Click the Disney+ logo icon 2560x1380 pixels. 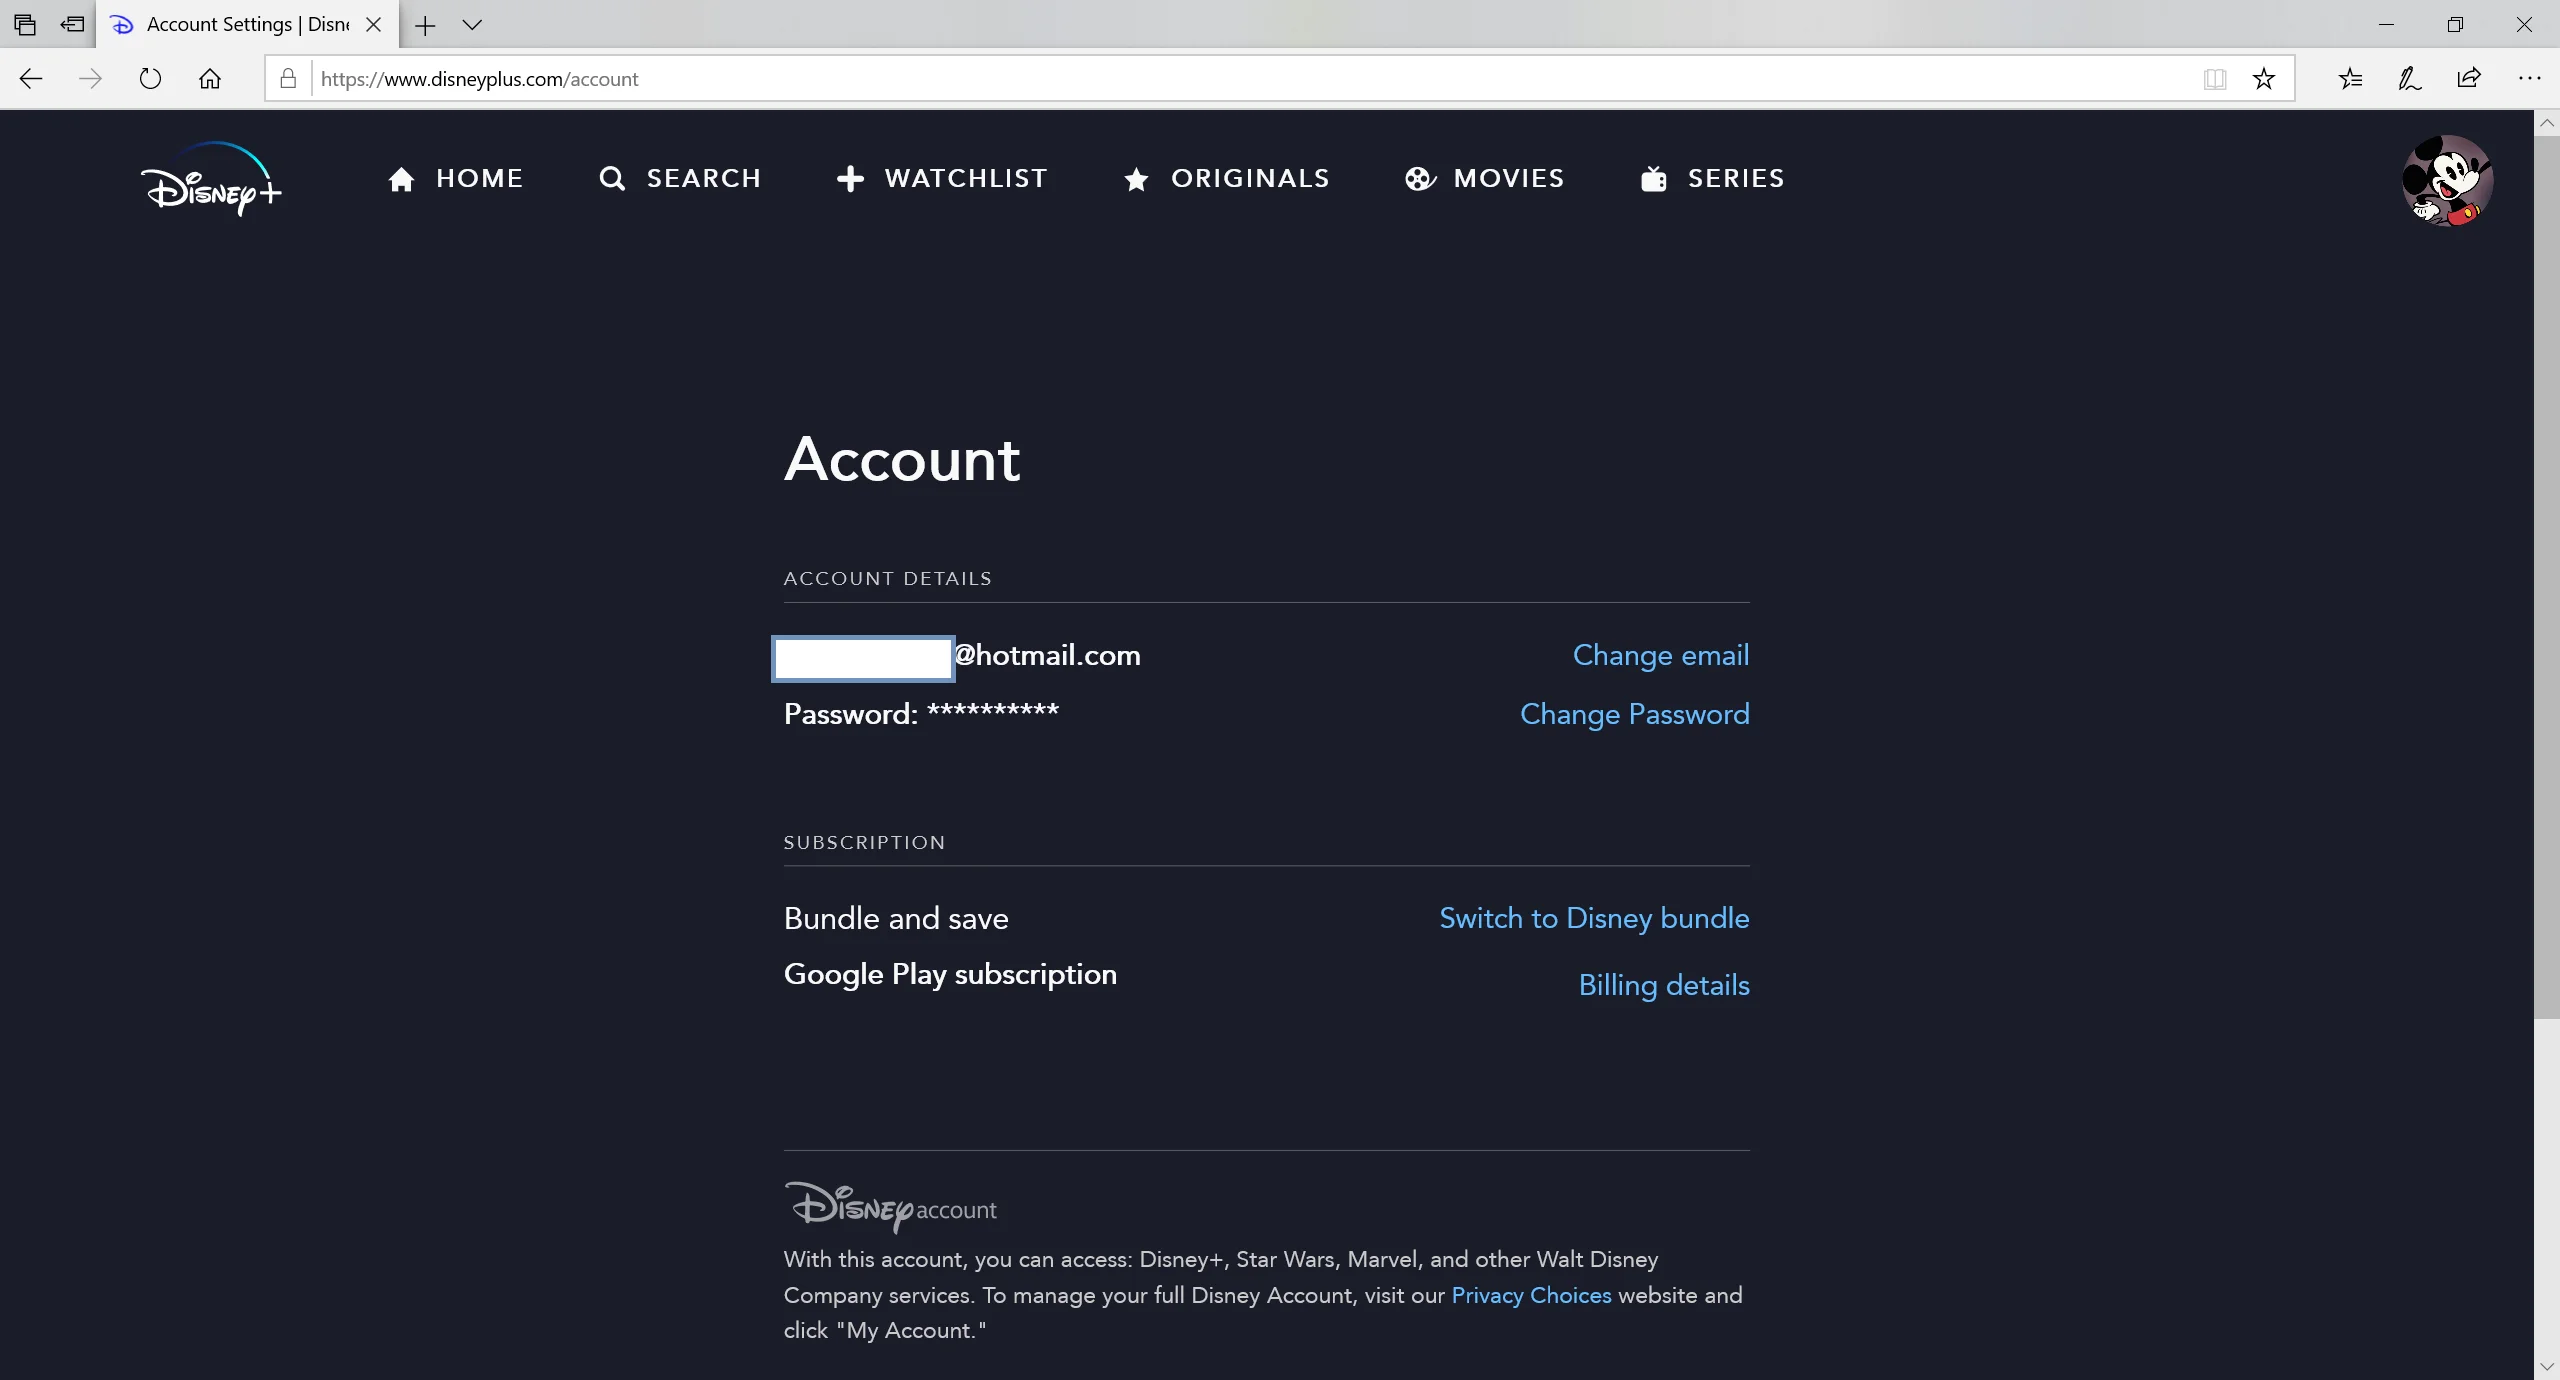pos(209,184)
